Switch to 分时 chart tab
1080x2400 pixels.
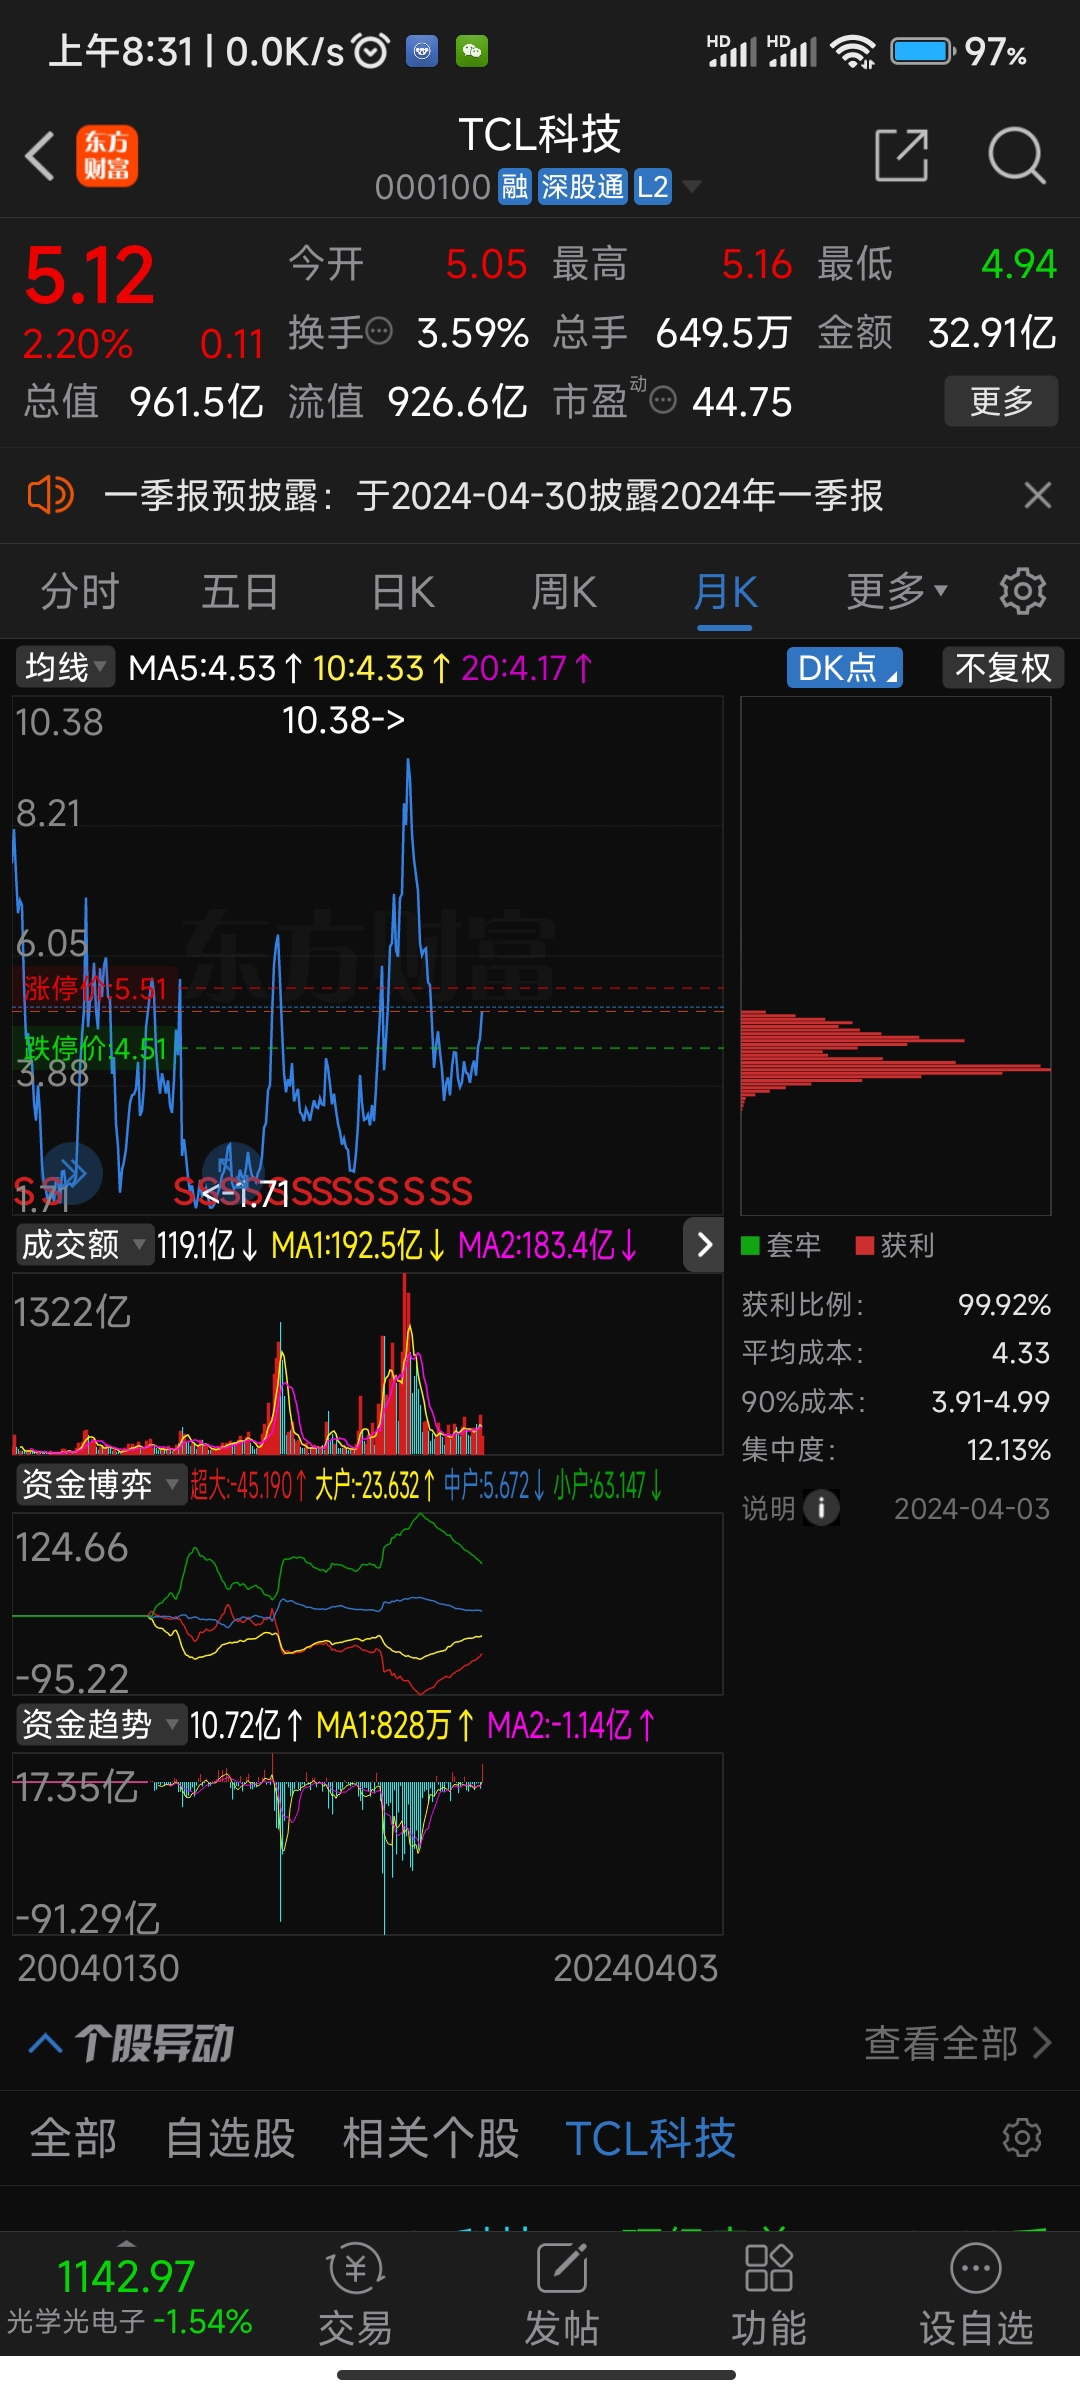(x=80, y=592)
